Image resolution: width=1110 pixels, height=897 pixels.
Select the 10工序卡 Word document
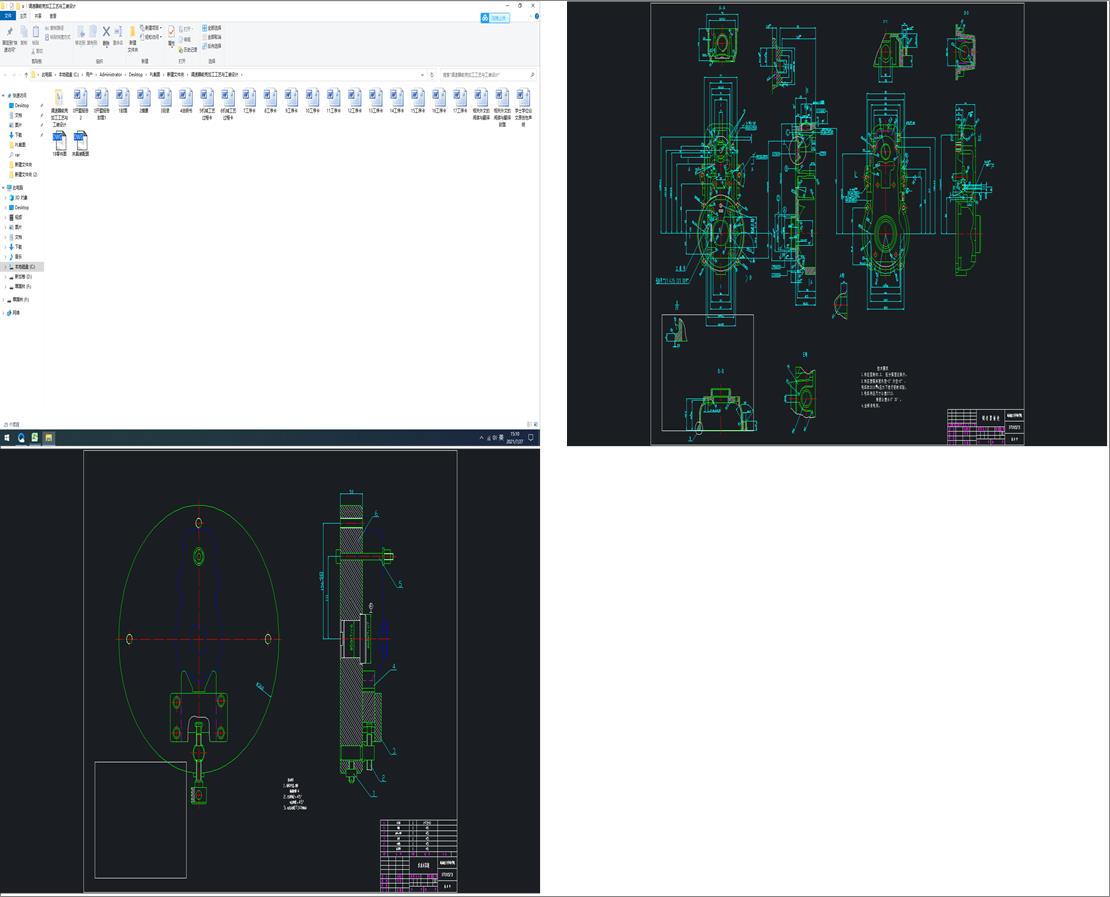pyautogui.click(x=312, y=101)
